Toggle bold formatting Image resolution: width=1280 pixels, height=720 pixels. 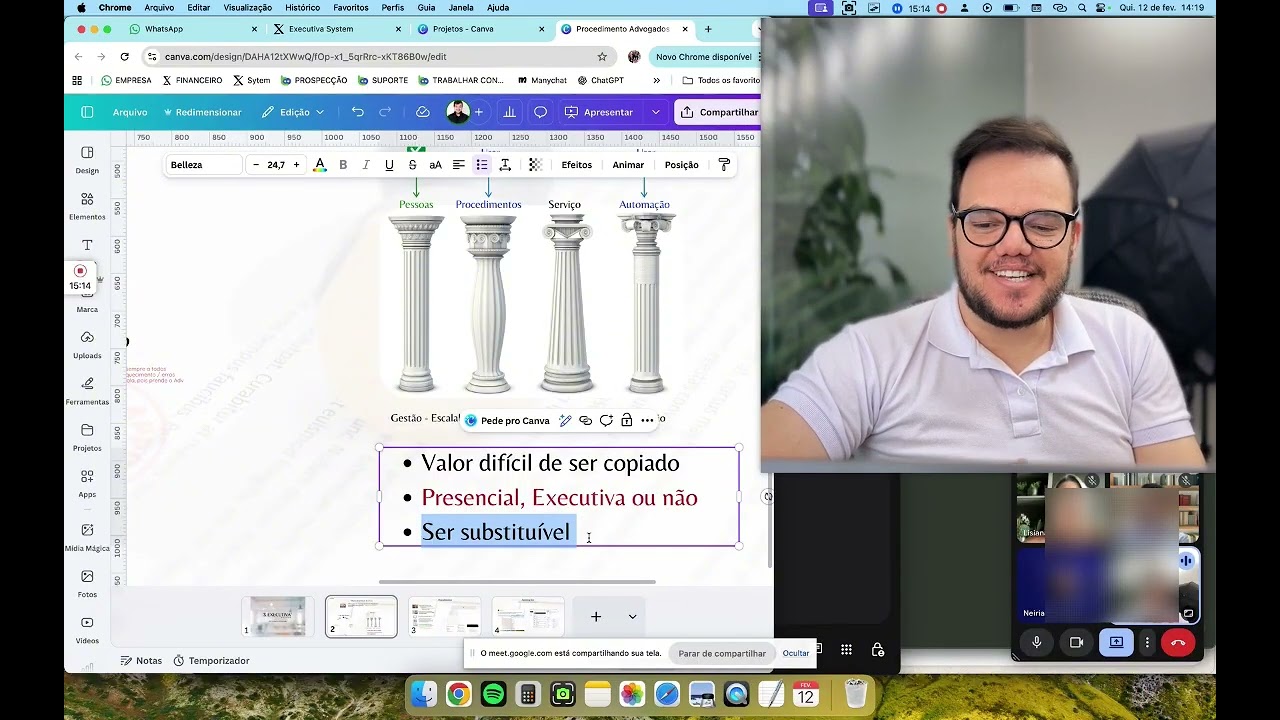(x=343, y=165)
